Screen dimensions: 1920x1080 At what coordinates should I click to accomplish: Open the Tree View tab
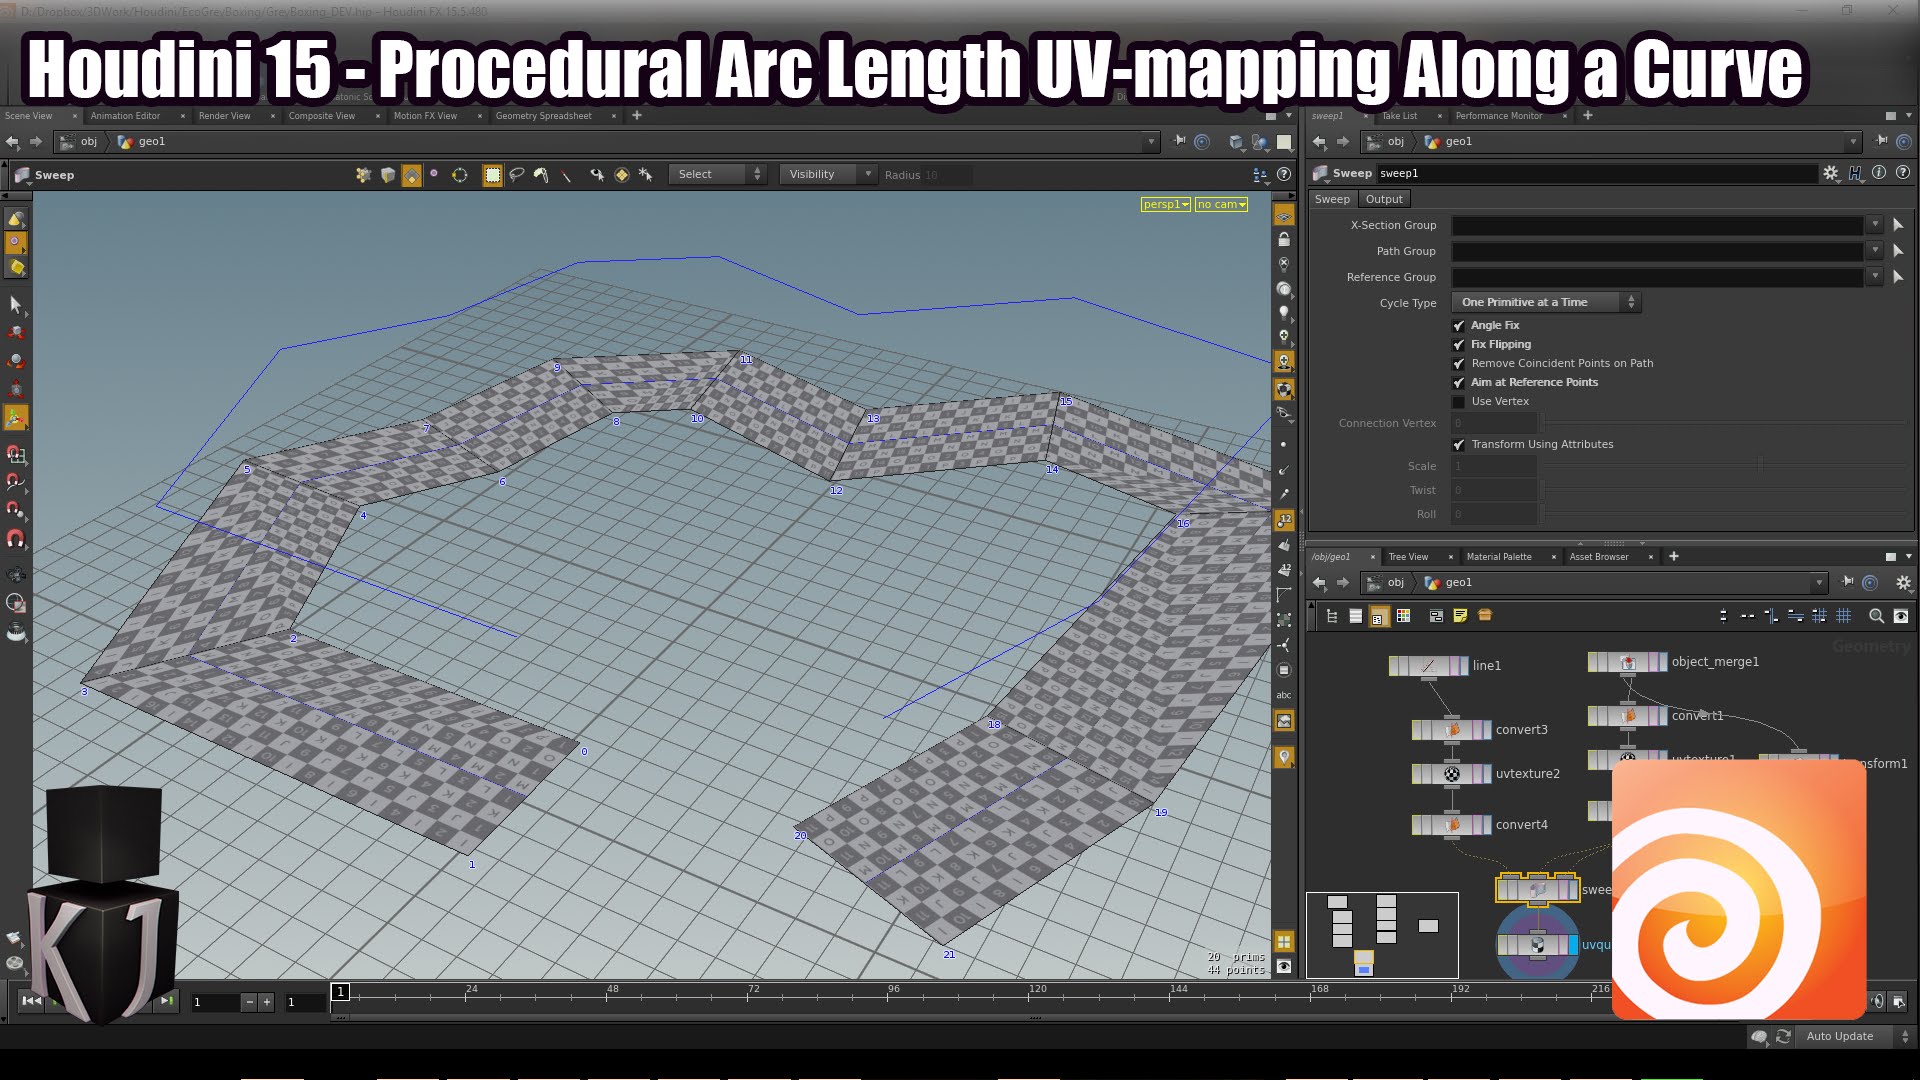pos(1408,557)
